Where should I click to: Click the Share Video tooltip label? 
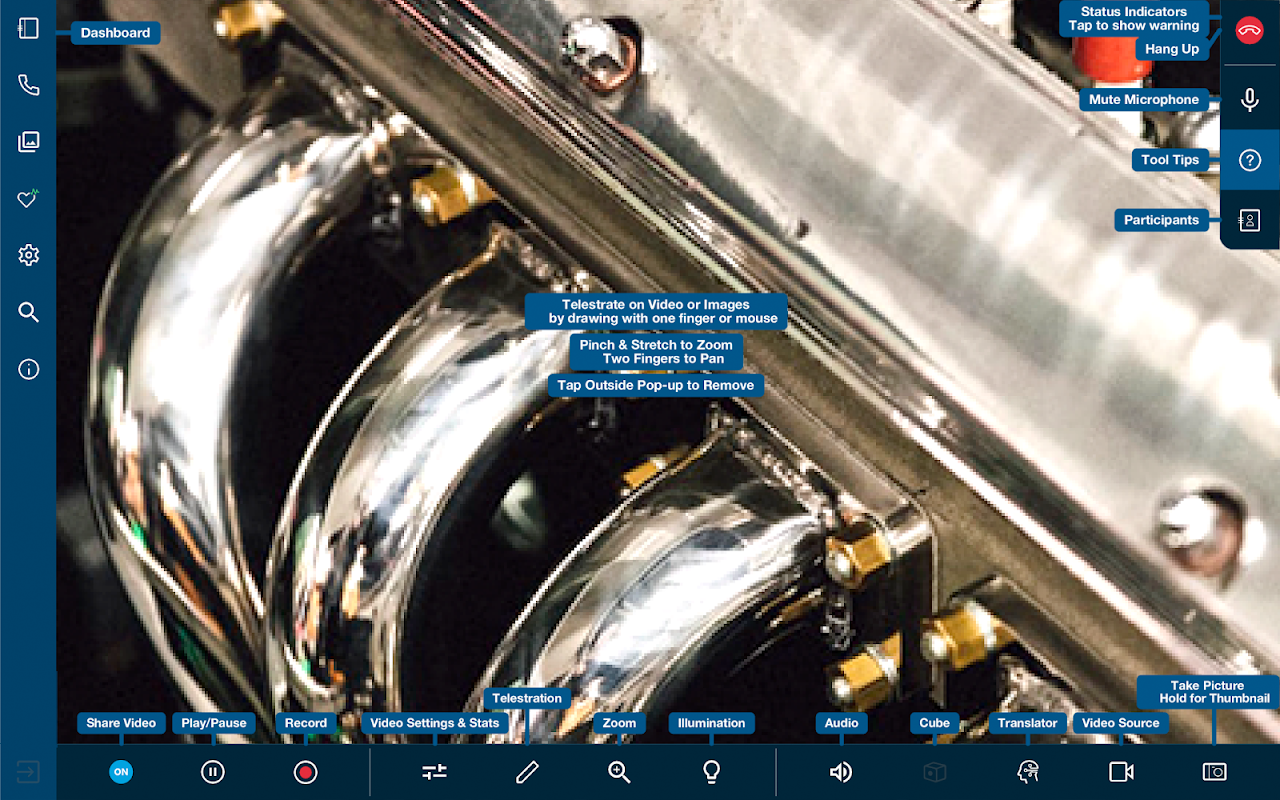(x=121, y=723)
